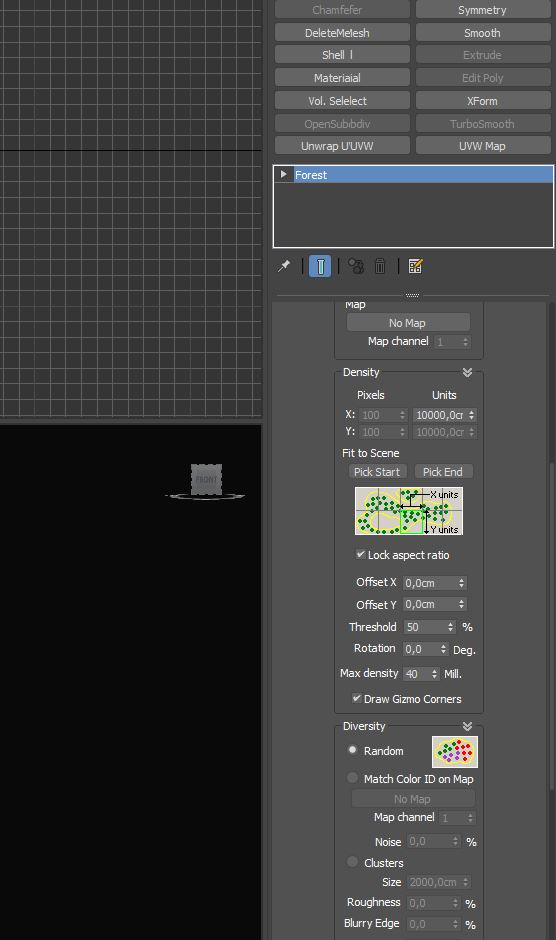The image size is (556, 940).
Task: Click the Extrude modifier button
Action: (x=483, y=55)
